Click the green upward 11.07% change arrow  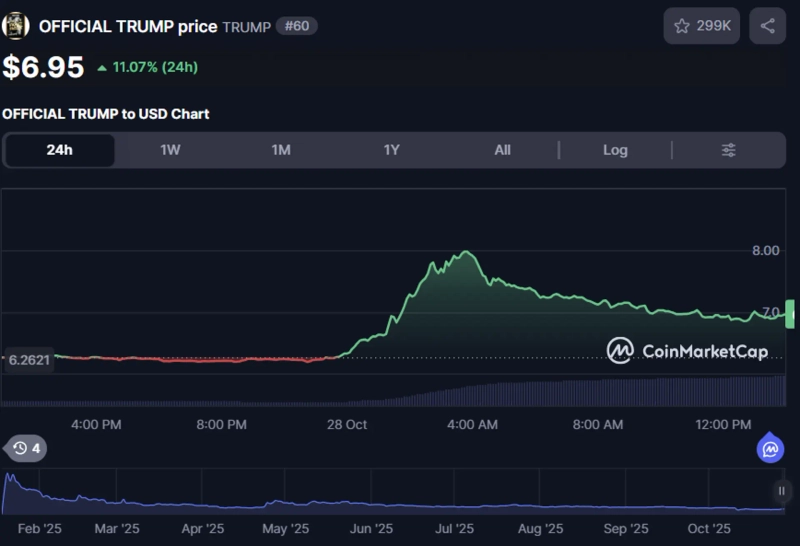[102, 68]
